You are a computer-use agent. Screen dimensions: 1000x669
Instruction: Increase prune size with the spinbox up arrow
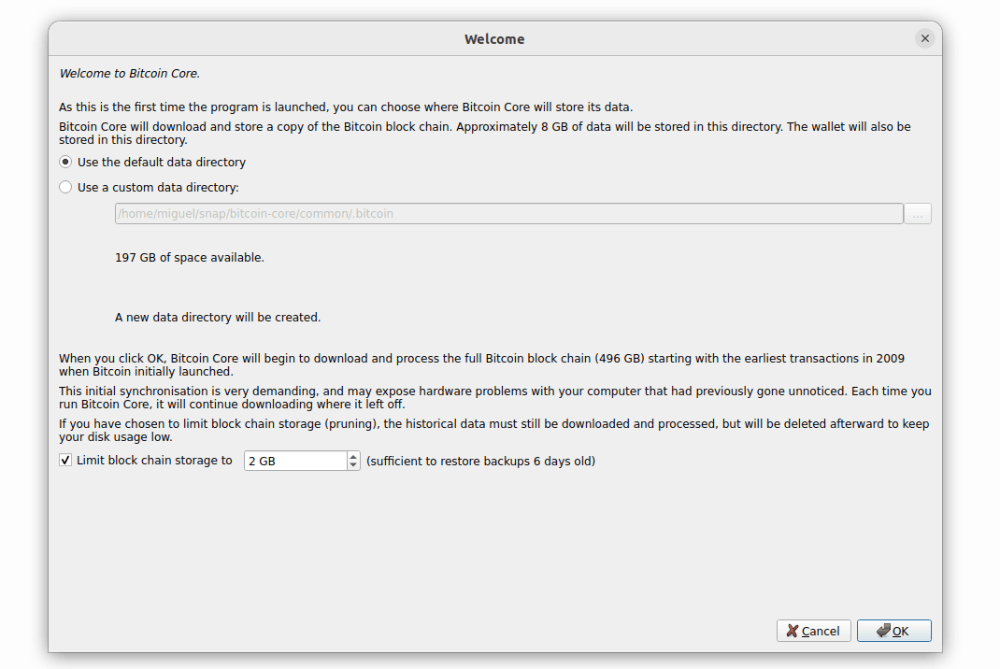[353, 456]
